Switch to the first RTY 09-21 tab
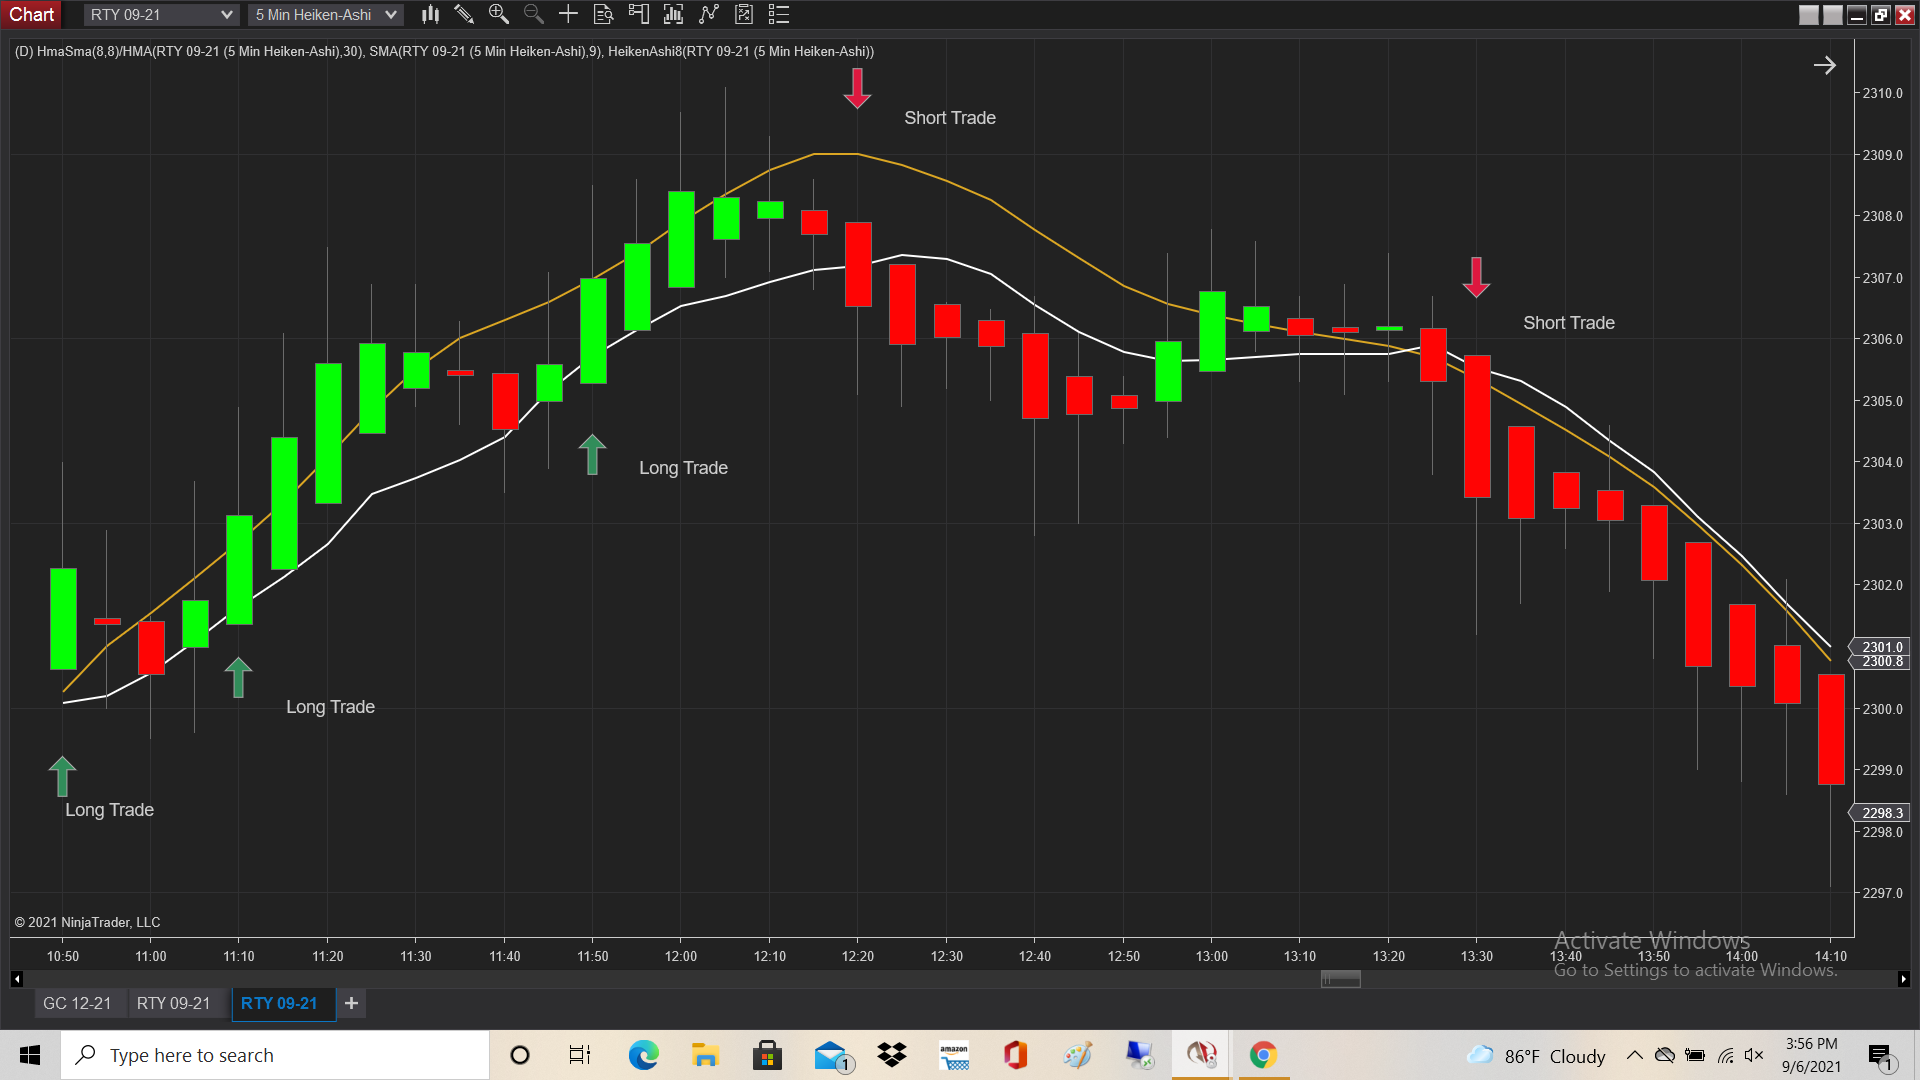The height and width of the screenshot is (1080, 1920). (173, 1003)
